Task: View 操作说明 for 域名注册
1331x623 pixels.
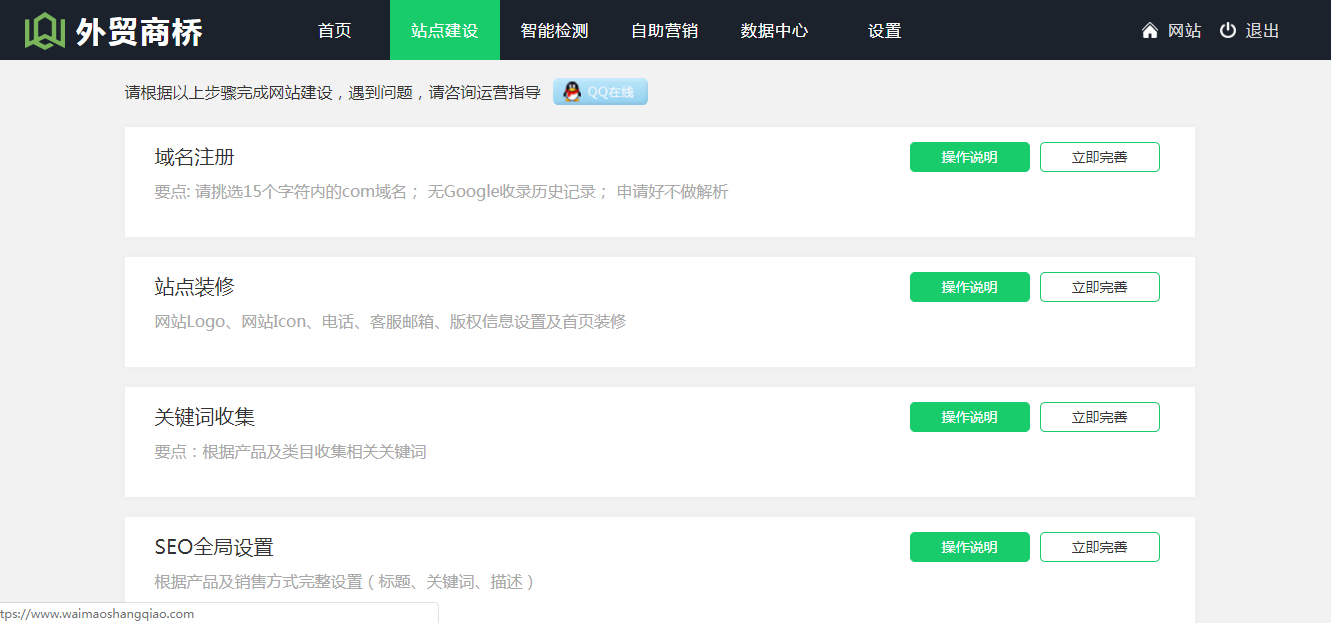Action: 969,157
